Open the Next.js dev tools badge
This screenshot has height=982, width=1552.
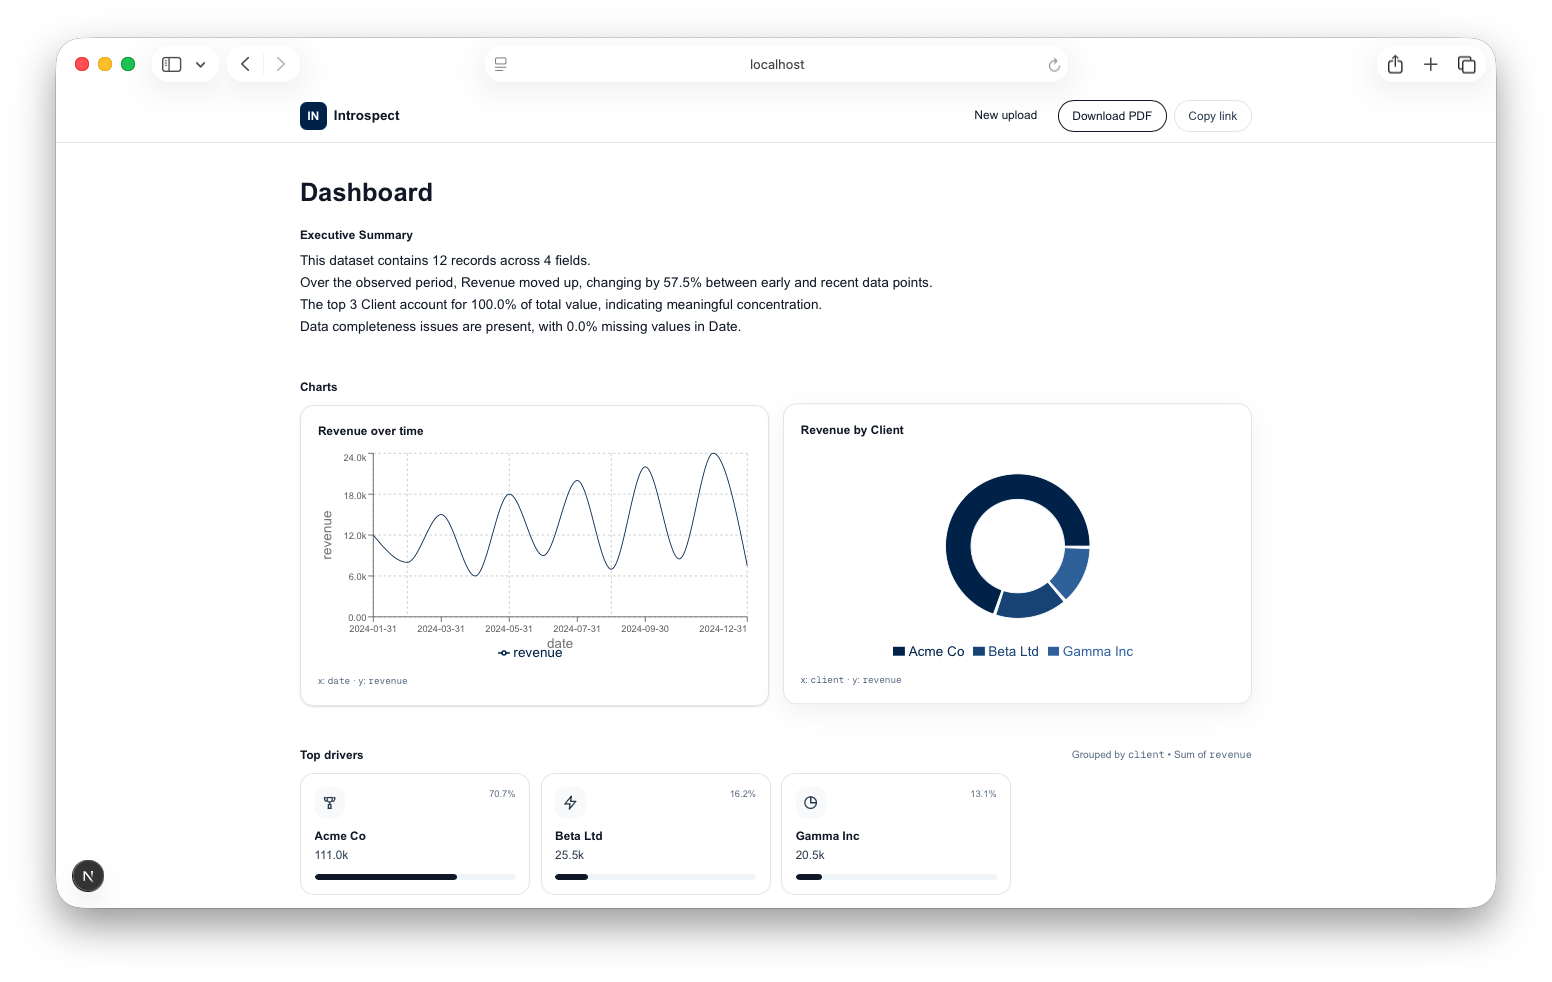coord(88,876)
